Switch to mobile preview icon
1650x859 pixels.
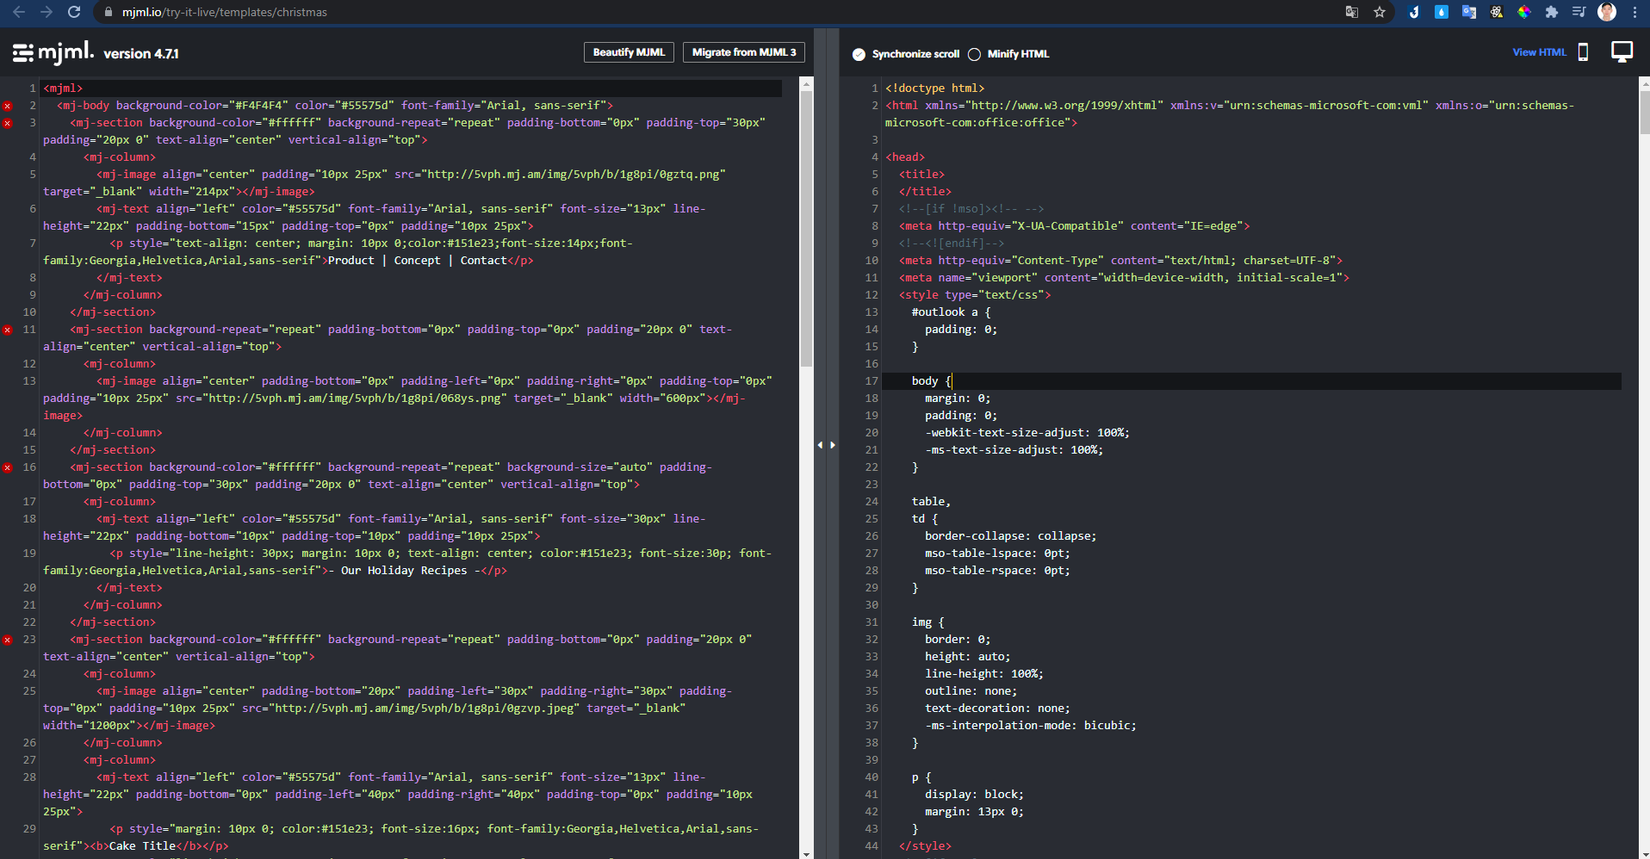(x=1583, y=53)
